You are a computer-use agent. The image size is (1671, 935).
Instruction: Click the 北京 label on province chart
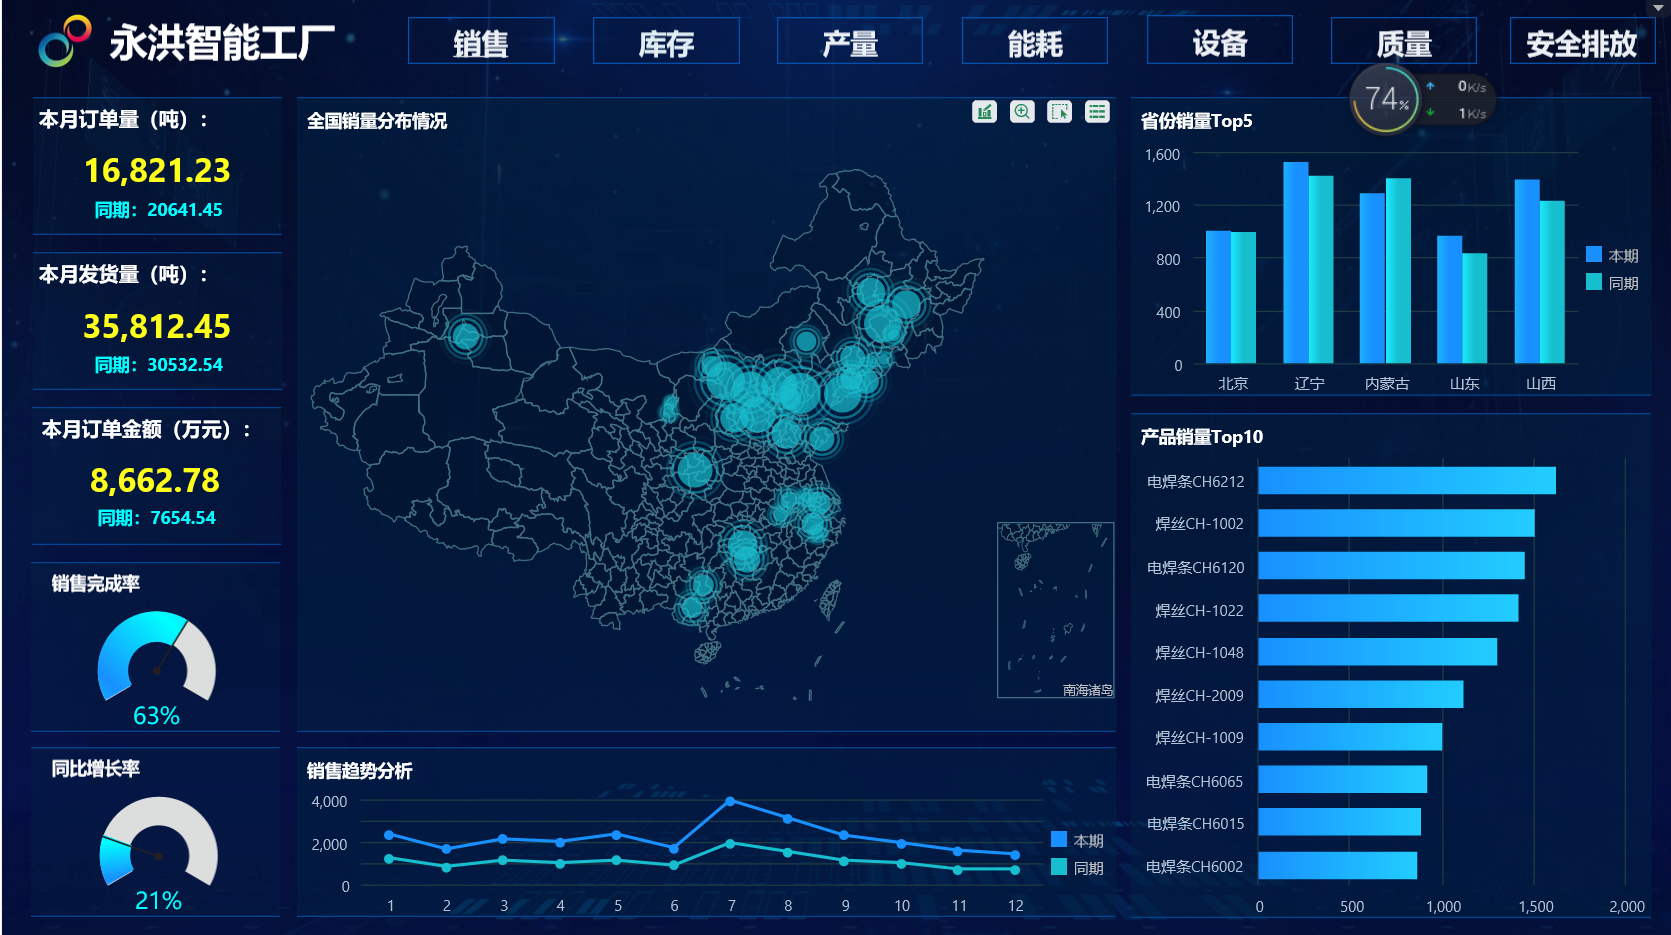click(1232, 384)
